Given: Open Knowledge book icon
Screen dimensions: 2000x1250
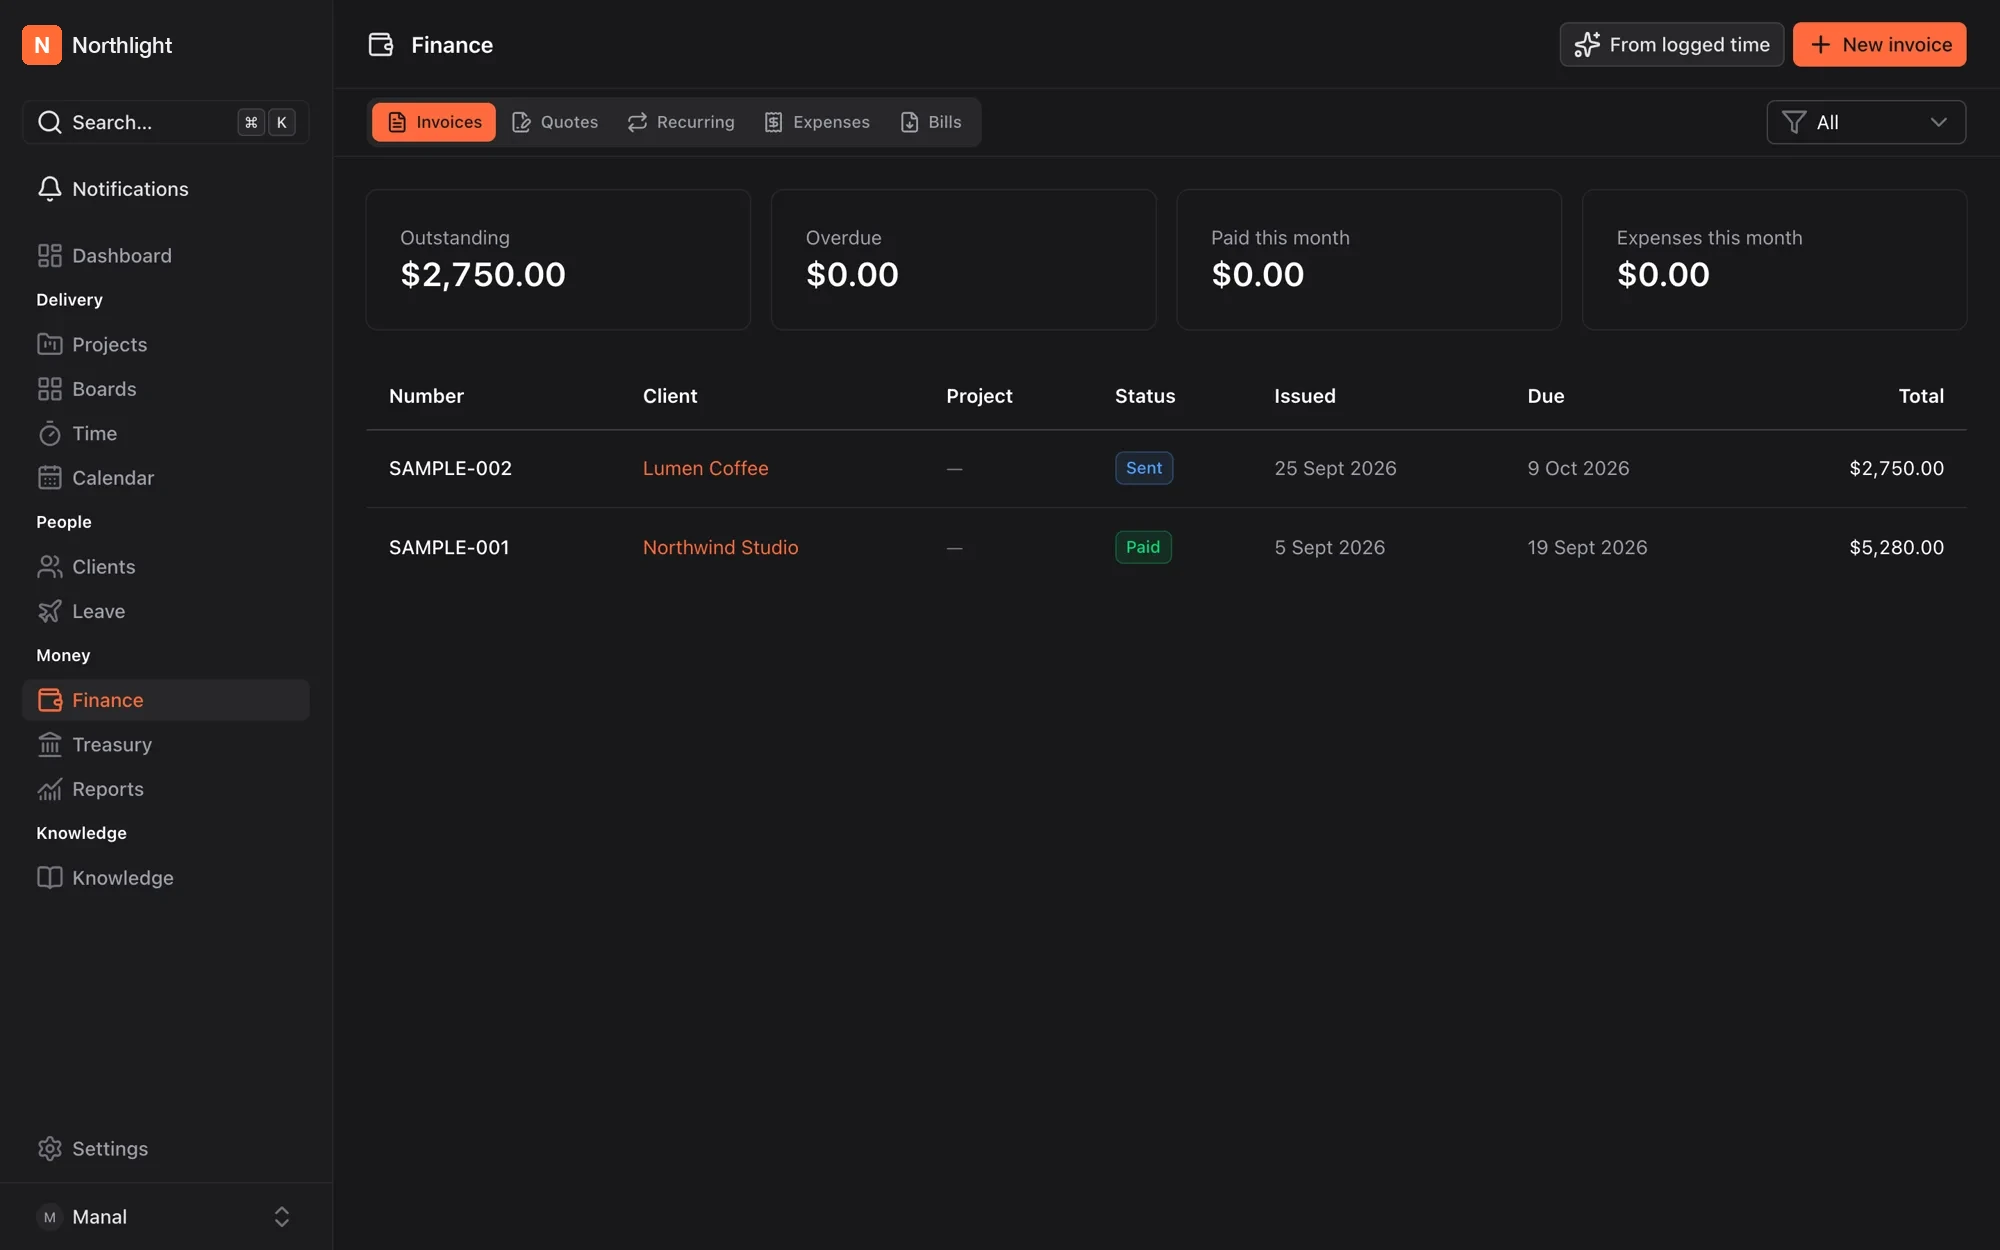Looking at the screenshot, I should 50,878.
